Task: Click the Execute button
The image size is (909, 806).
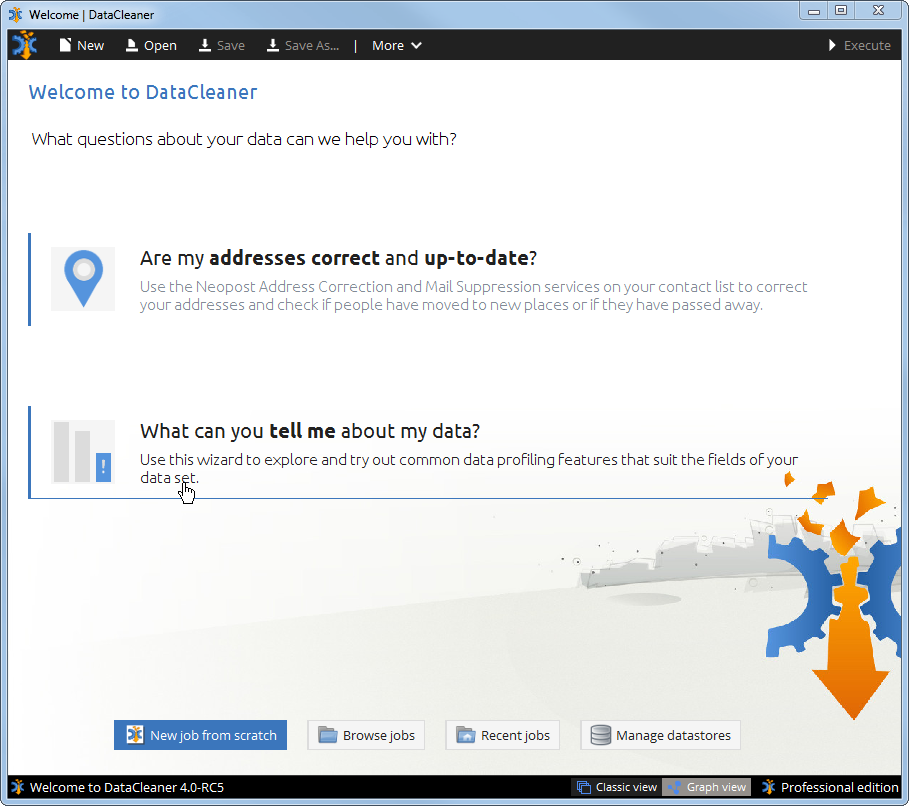Action: 859,45
